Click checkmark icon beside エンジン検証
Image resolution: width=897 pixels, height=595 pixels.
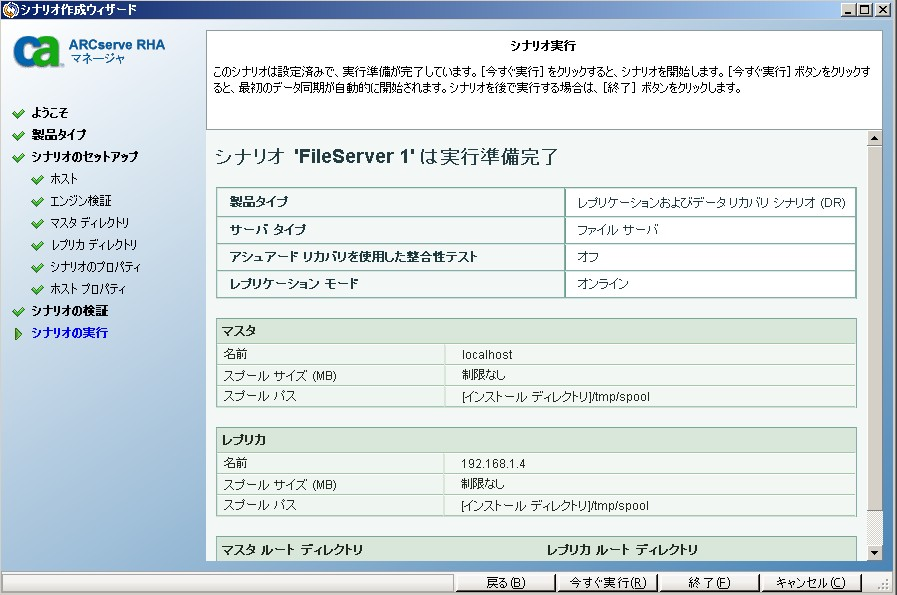(38, 201)
